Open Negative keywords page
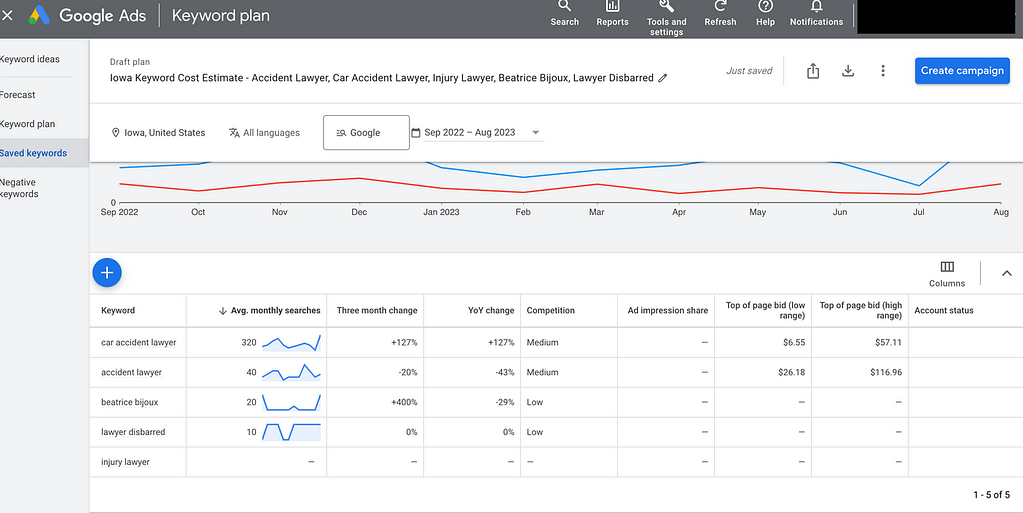The width and height of the screenshot is (1023, 513). pyautogui.click(x=20, y=188)
